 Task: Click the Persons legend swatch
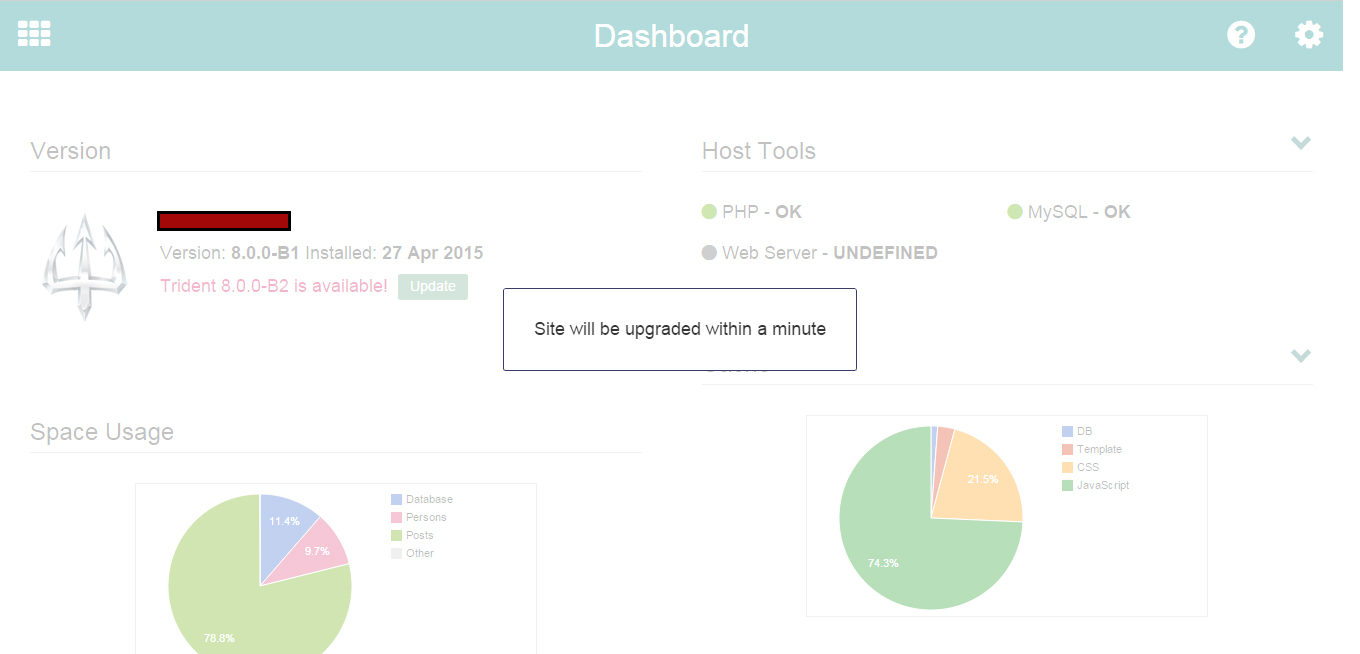pos(396,518)
